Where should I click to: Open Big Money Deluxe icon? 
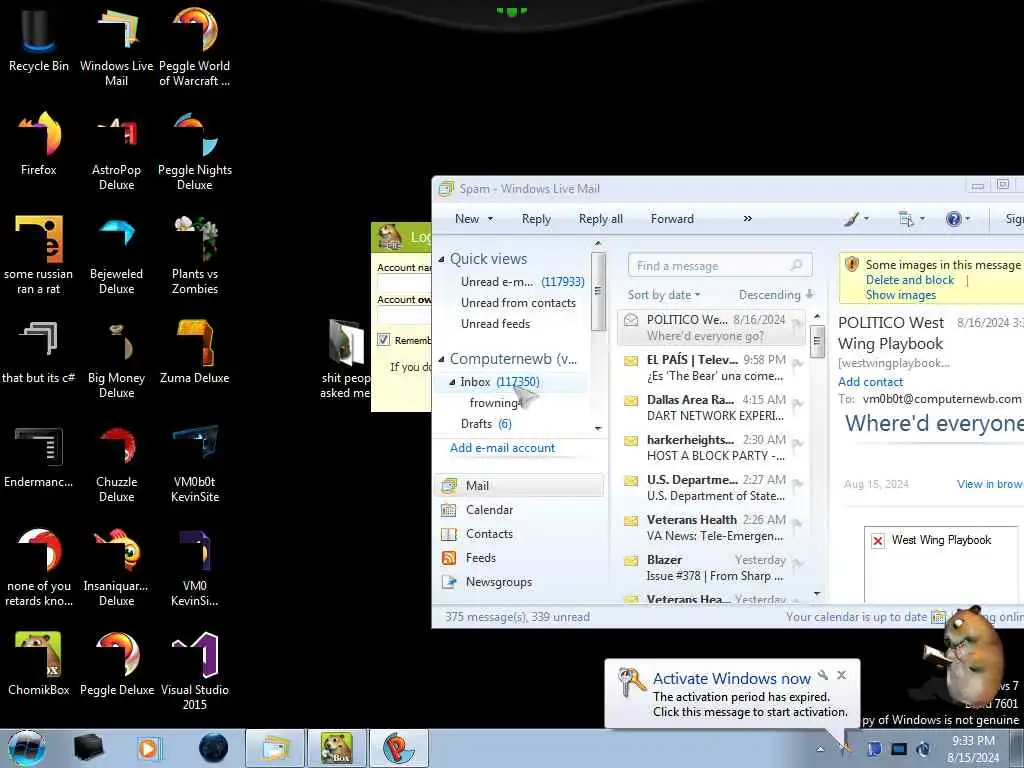pos(116,359)
